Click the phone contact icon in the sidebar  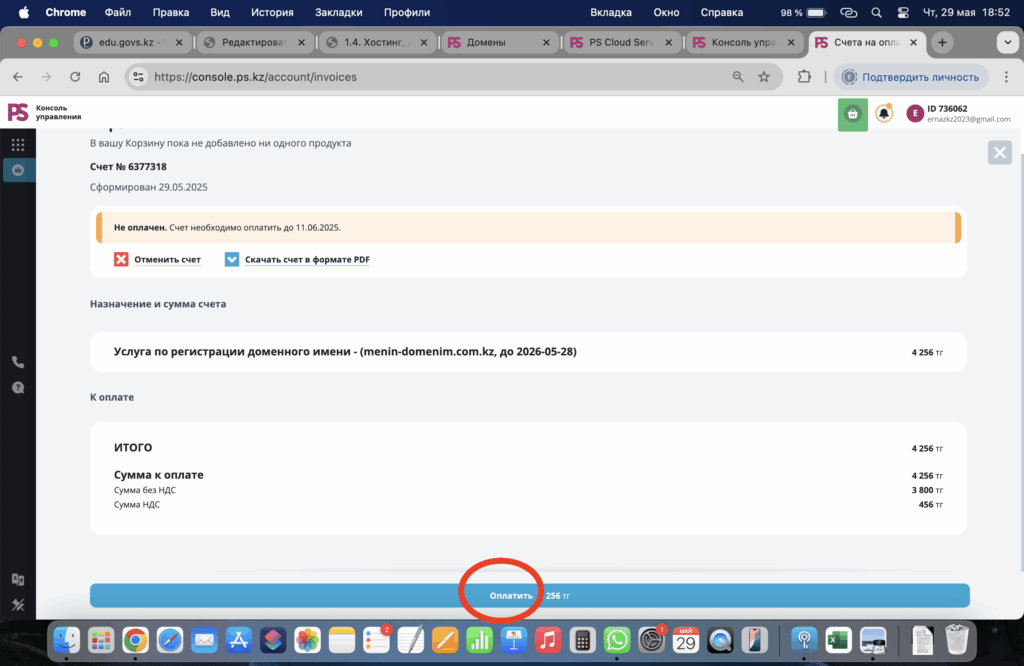18,362
